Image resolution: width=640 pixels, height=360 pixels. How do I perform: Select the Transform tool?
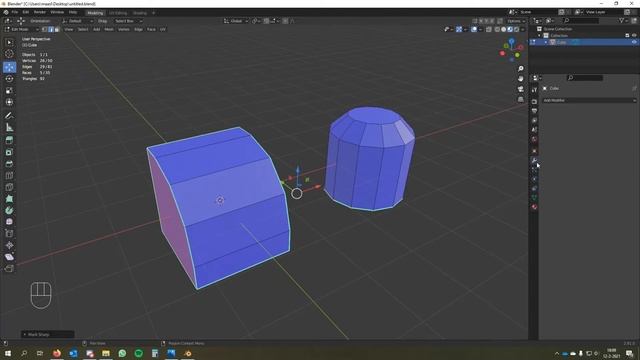(x=9, y=102)
